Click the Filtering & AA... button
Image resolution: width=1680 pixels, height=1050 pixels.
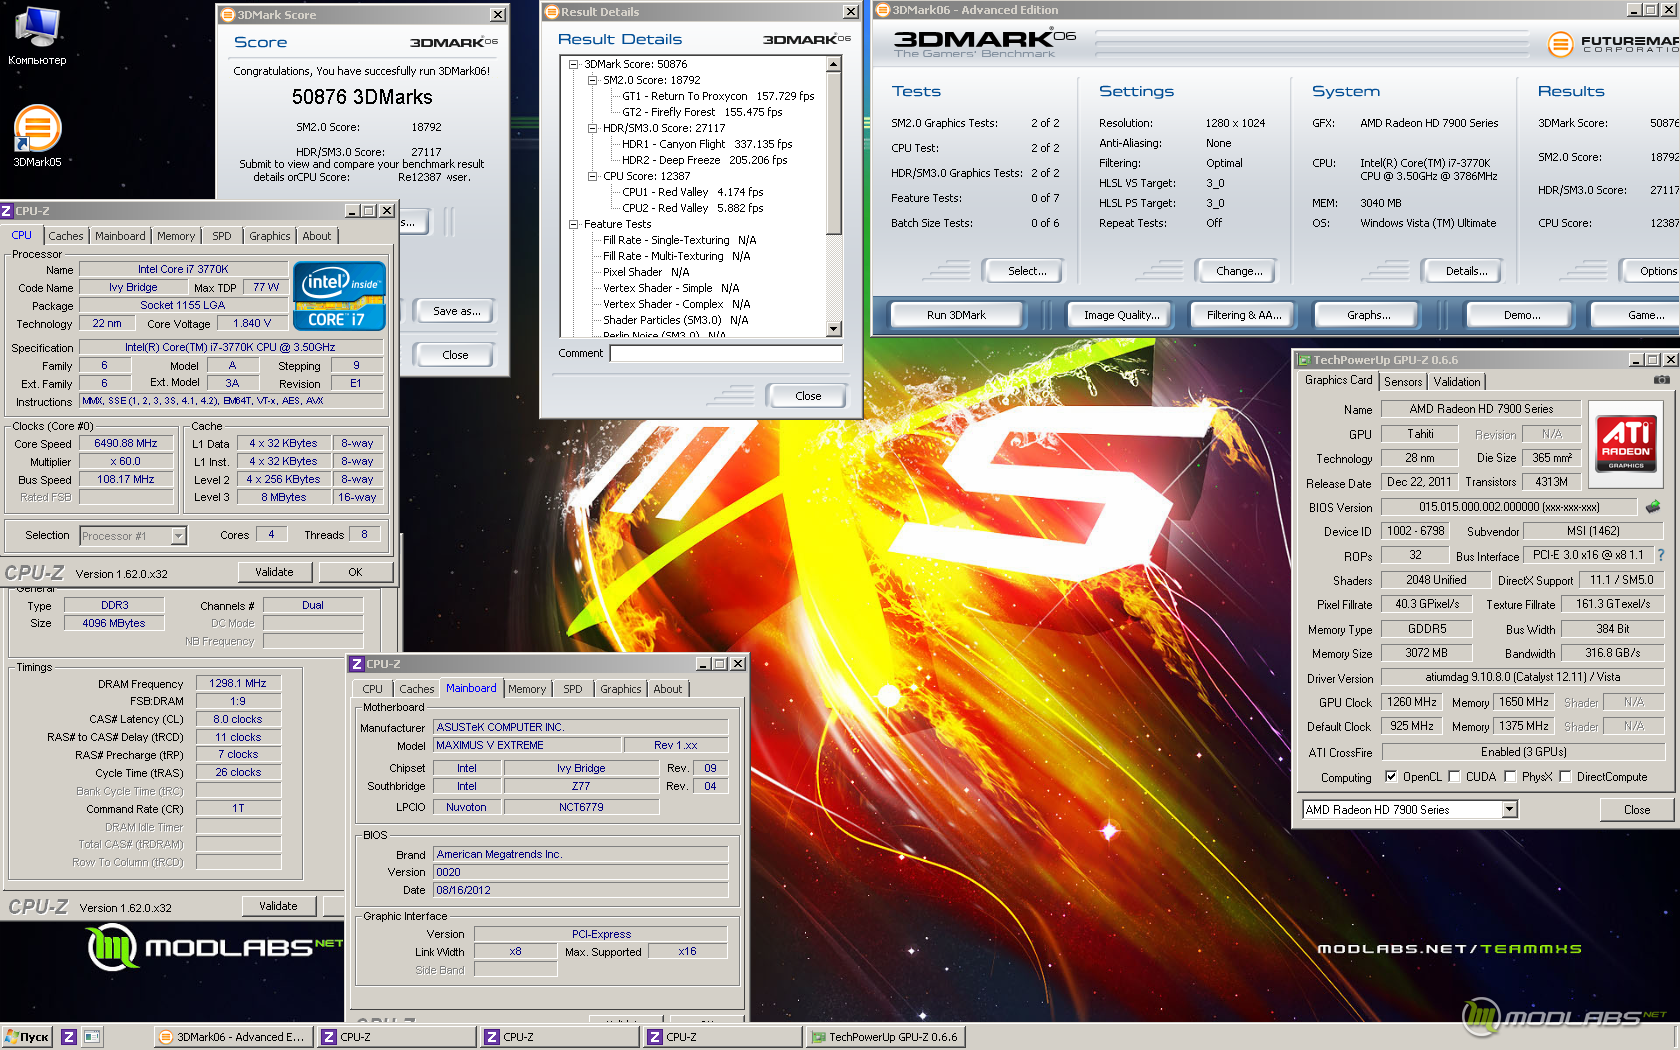pos(1243,315)
